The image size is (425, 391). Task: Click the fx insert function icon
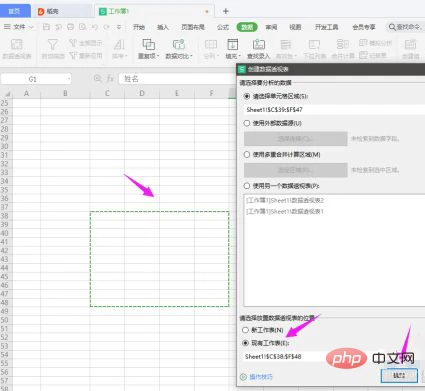click(x=110, y=79)
